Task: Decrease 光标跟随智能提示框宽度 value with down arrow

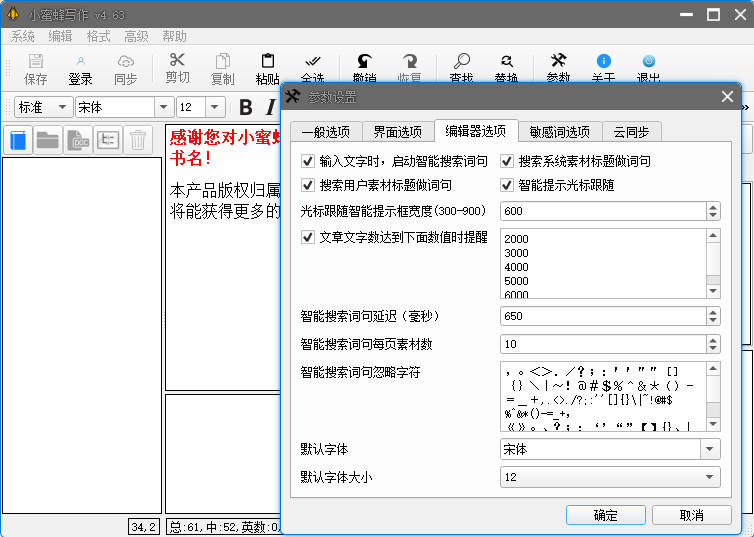Action: click(713, 215)
